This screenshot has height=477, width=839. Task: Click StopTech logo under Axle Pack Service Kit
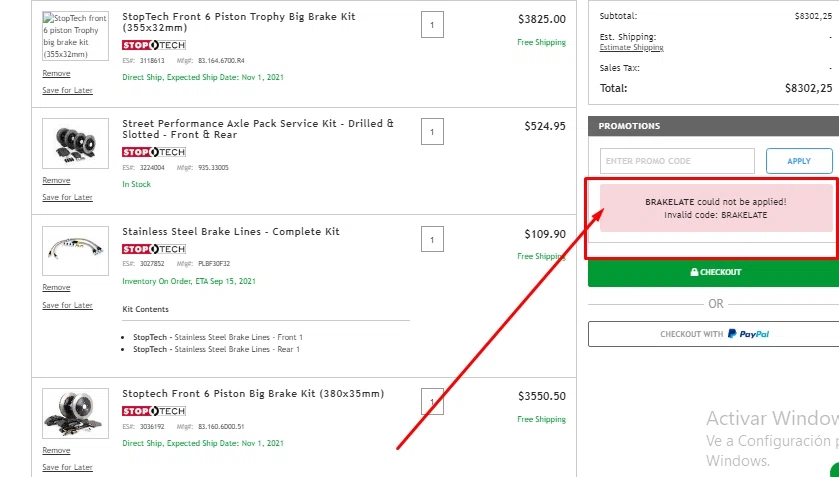(x=153, y=152)
